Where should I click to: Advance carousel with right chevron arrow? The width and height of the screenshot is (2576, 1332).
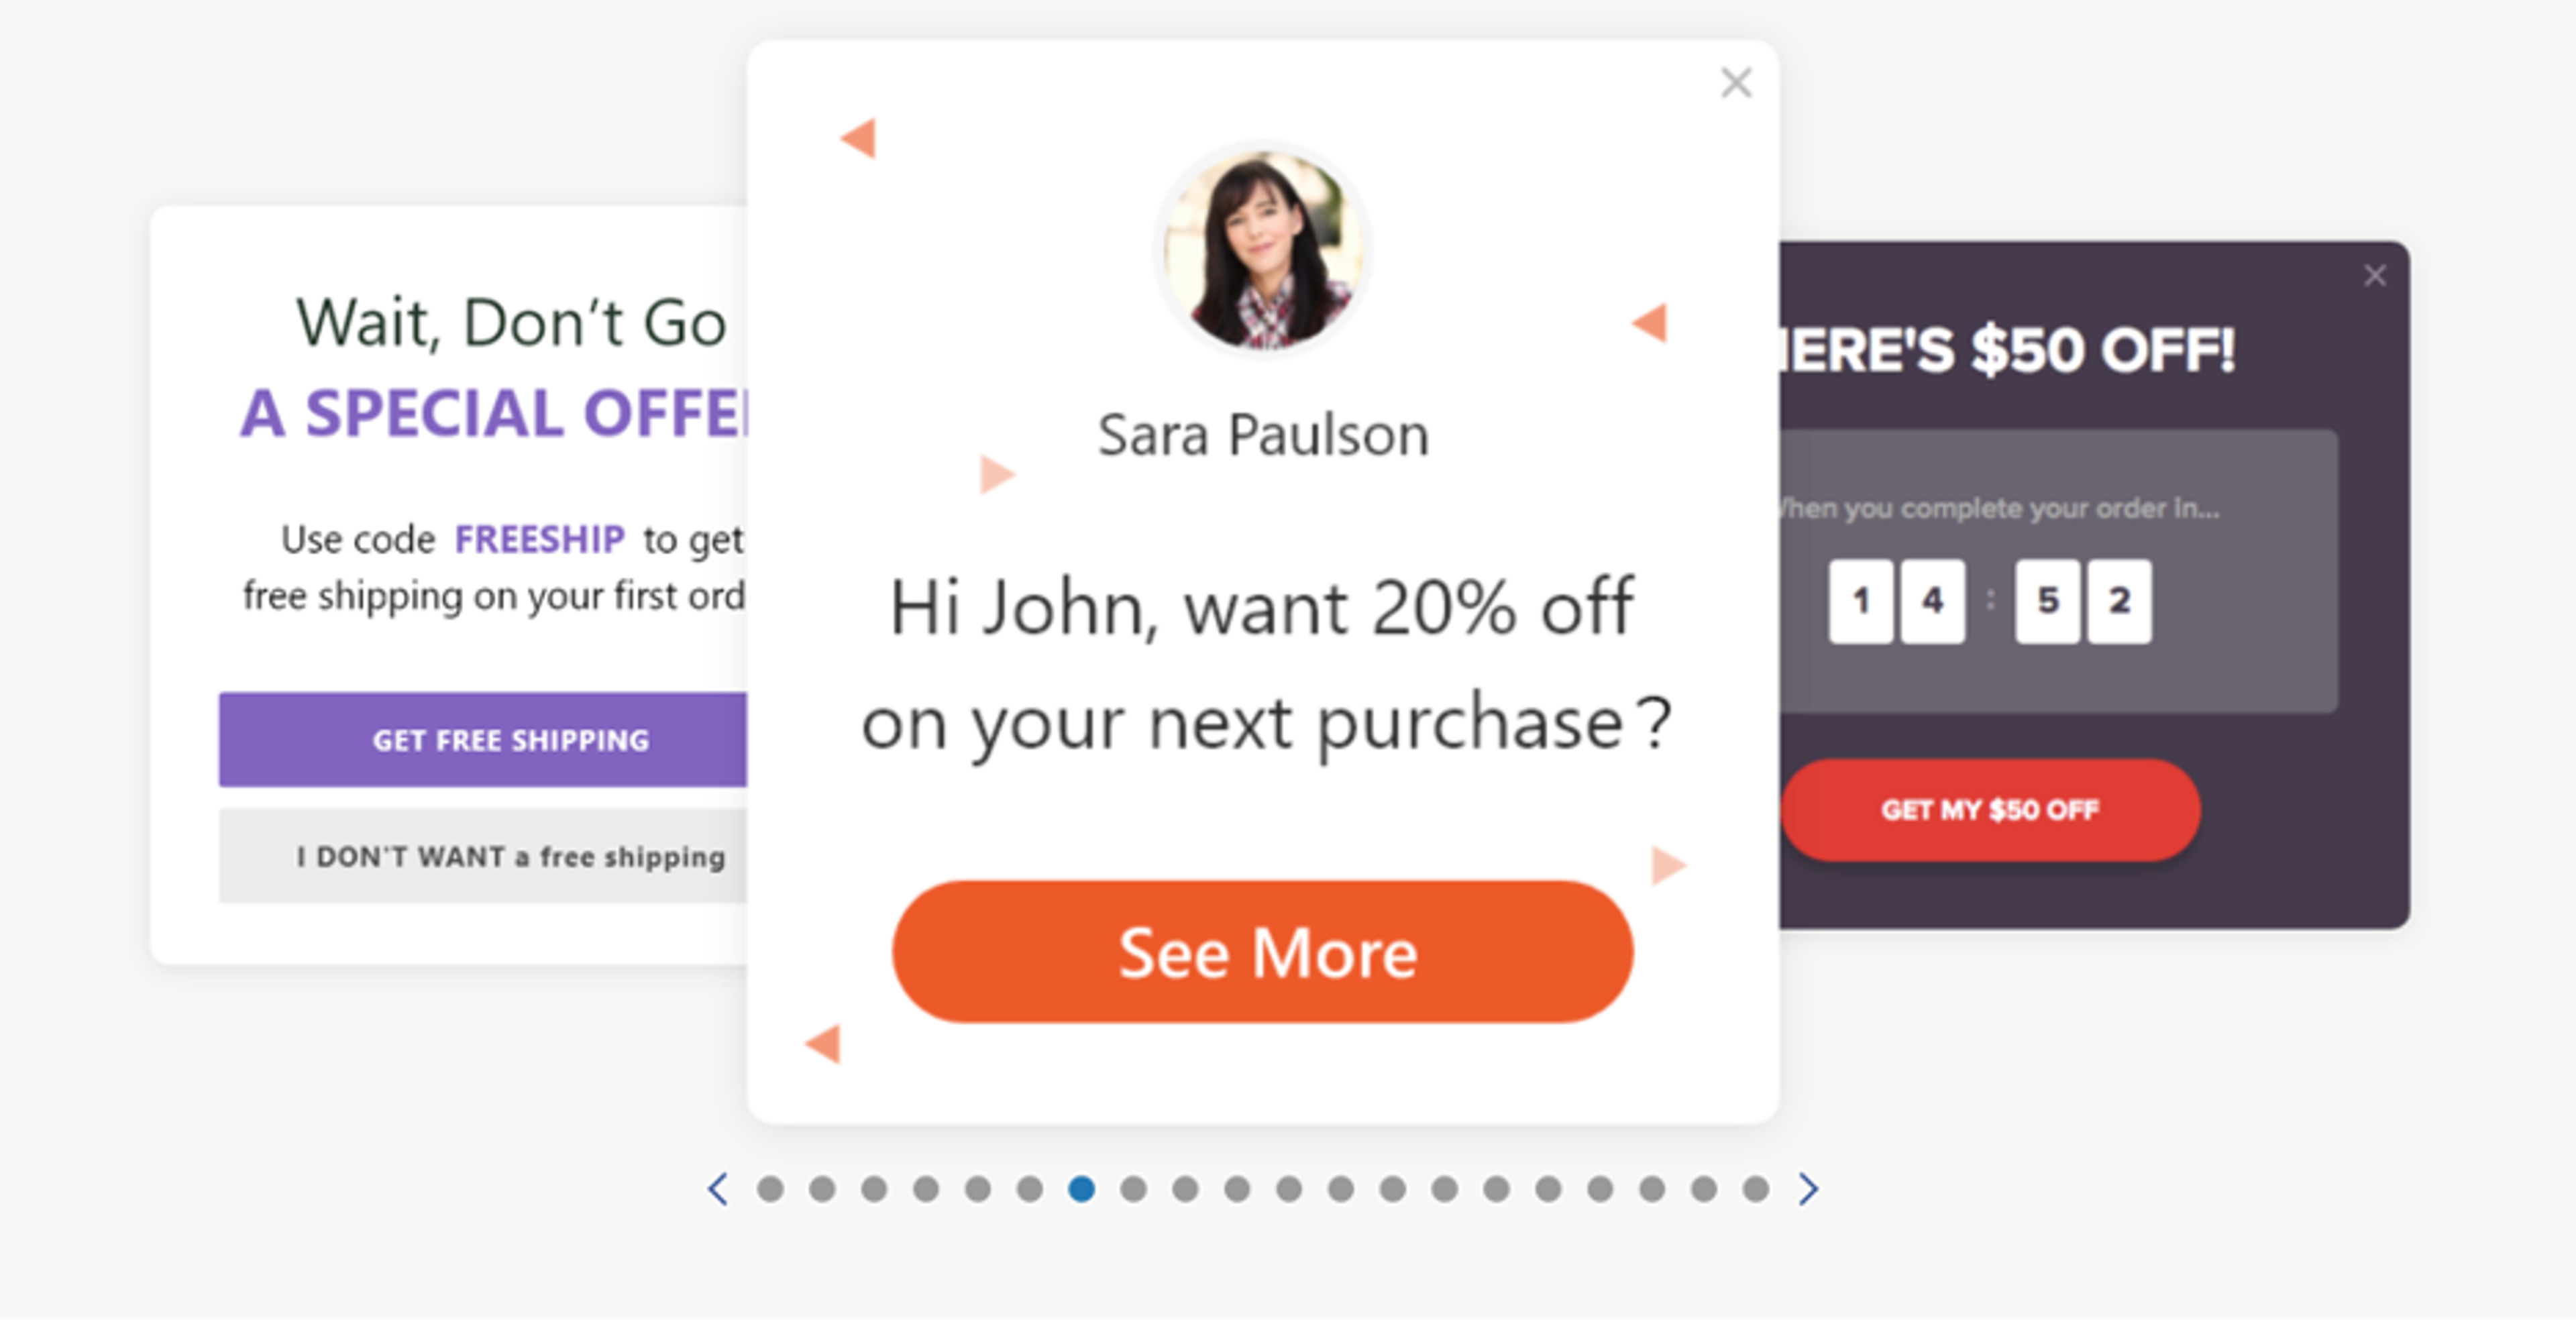1807,1188
